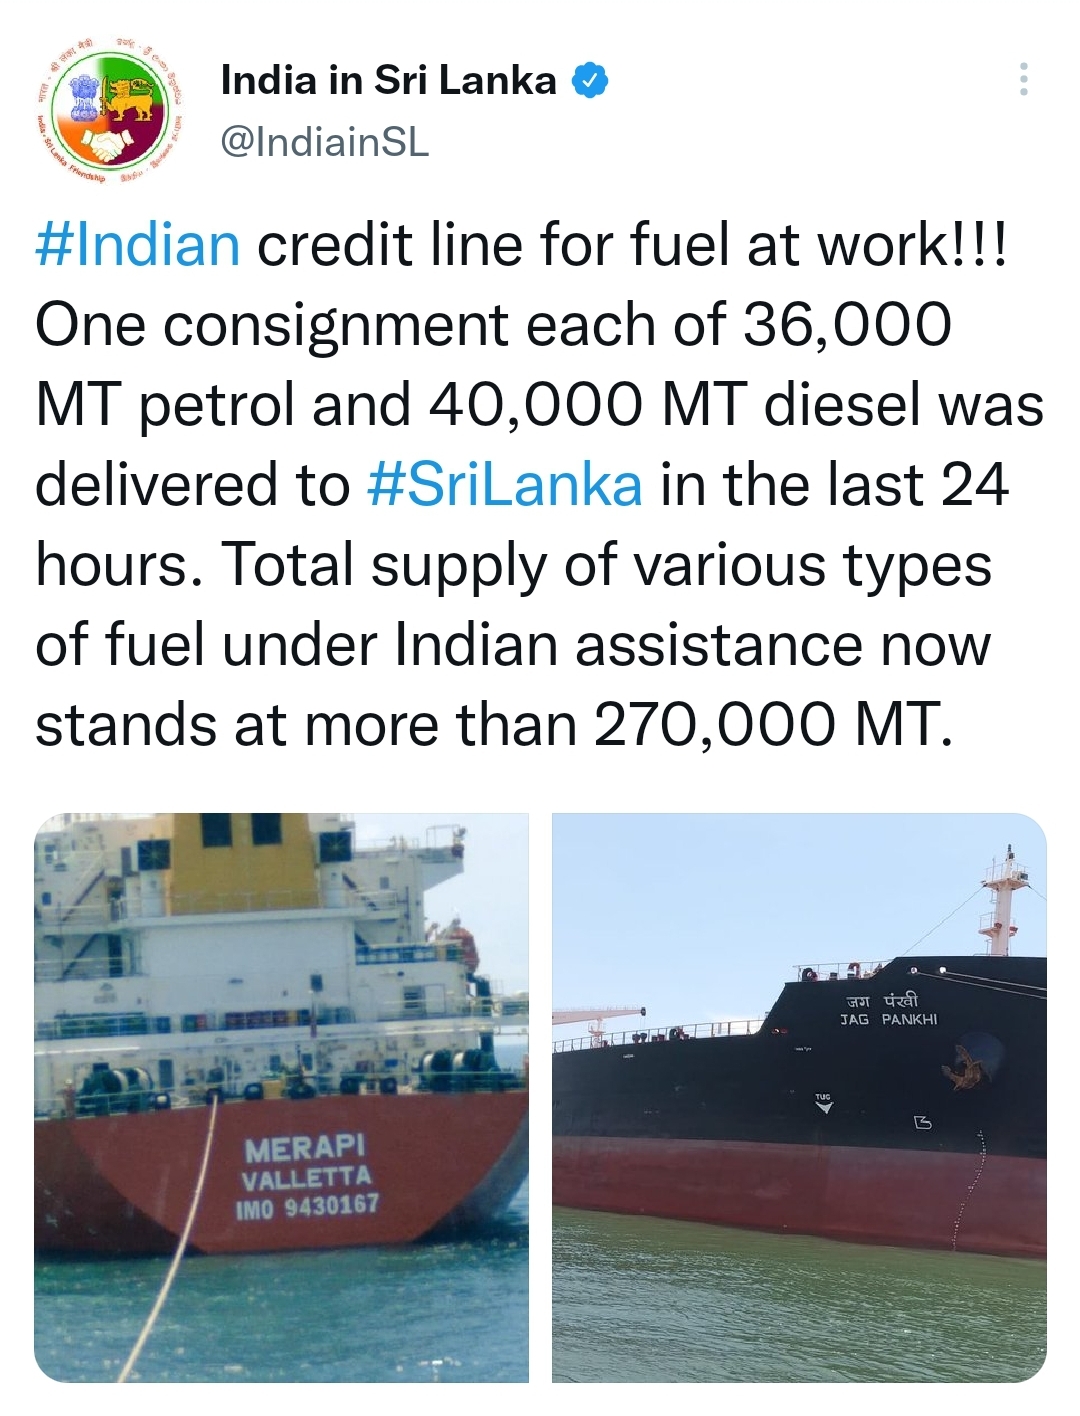Click the tweet line mentioning 36,000 MT petrol

pyautogui.click(x=494, y=325)
